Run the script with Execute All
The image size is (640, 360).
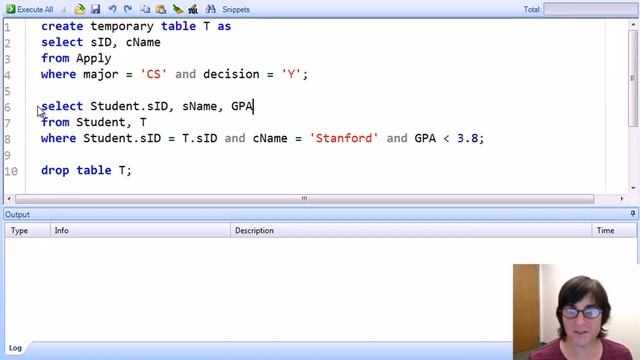30,9
